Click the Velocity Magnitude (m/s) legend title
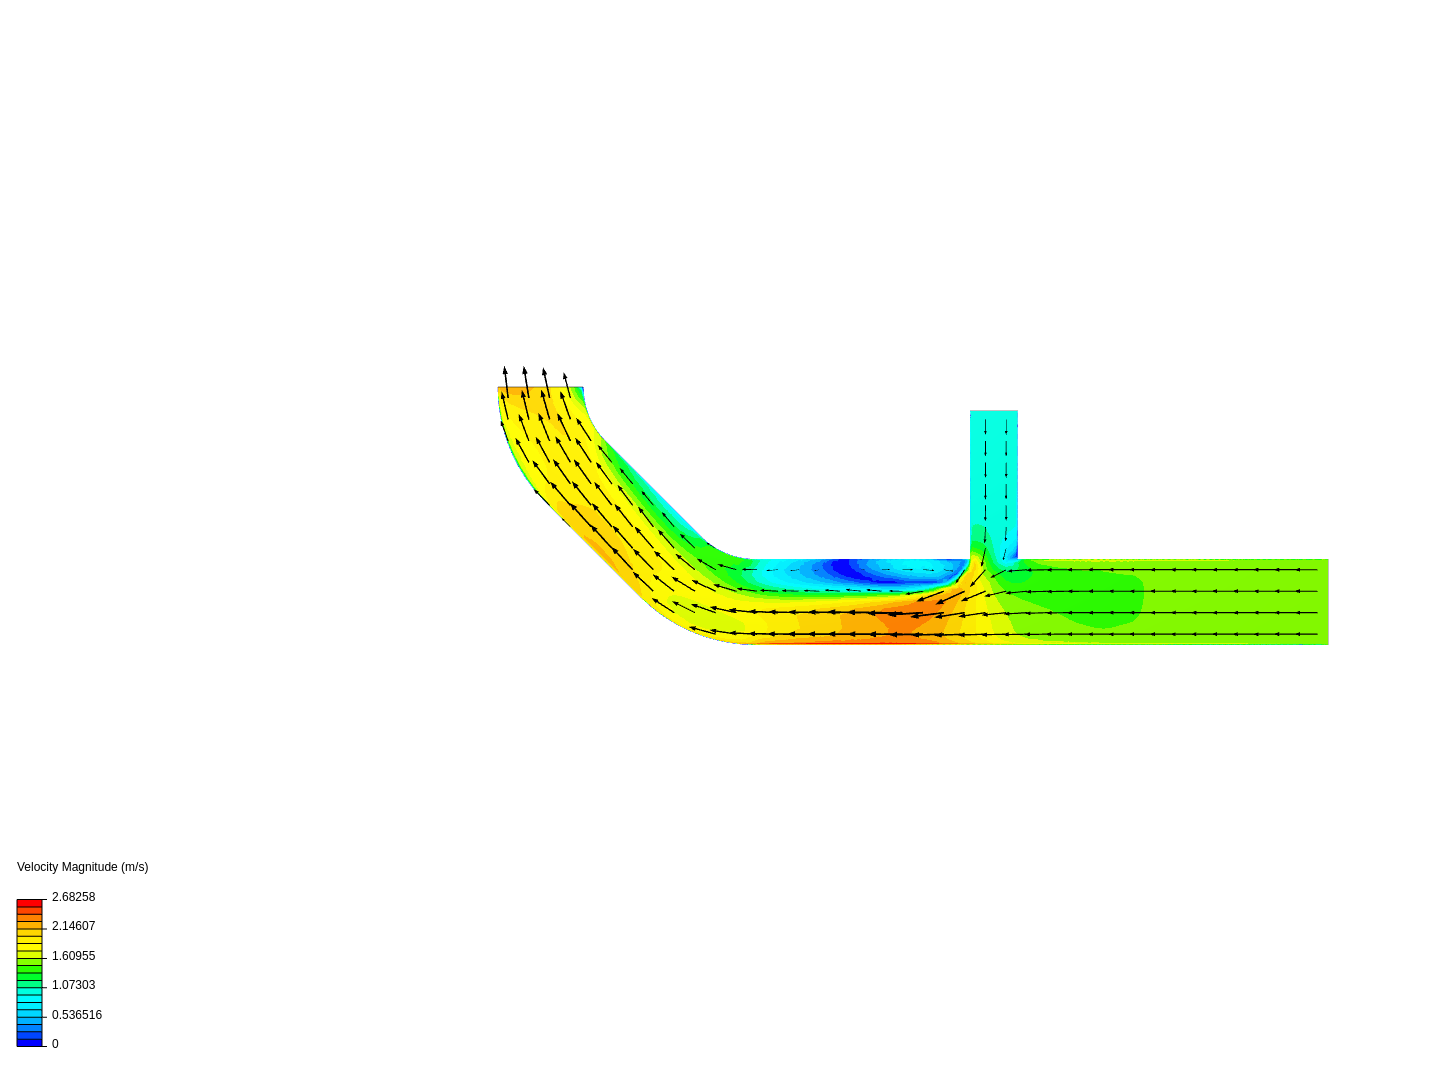 (x=82, y=867)
